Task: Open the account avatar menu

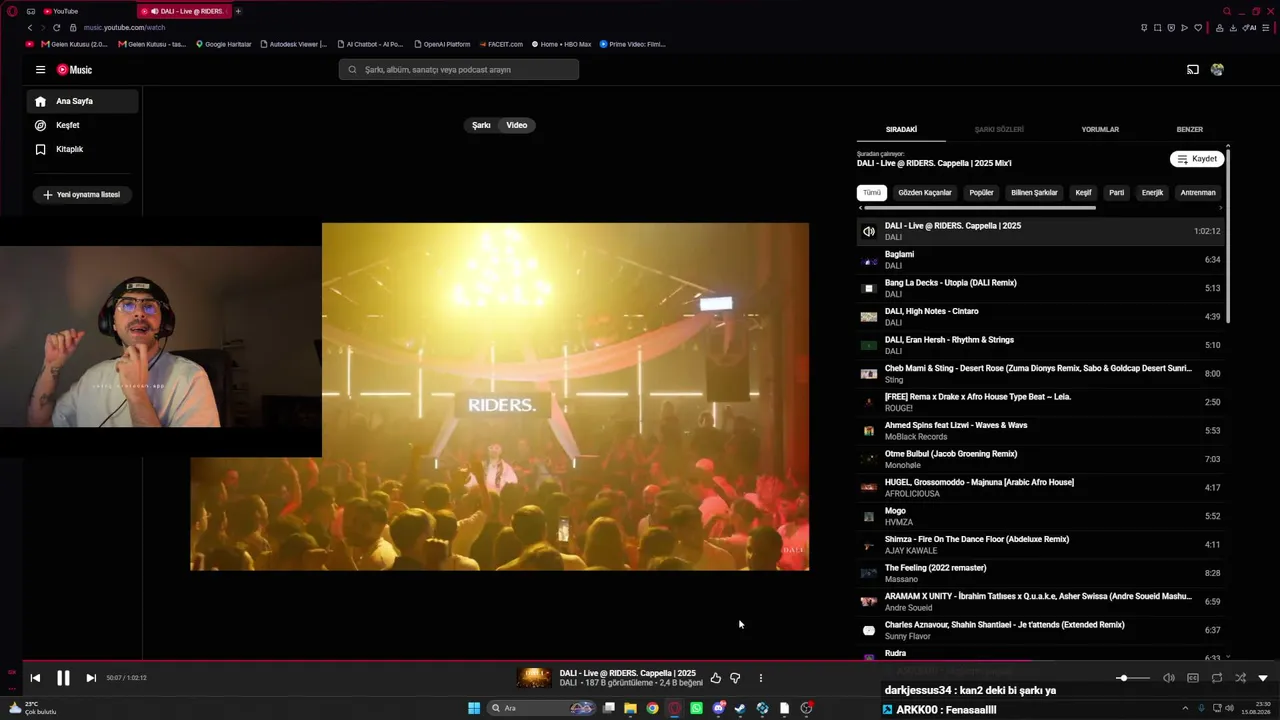Action: [1217, 70]
